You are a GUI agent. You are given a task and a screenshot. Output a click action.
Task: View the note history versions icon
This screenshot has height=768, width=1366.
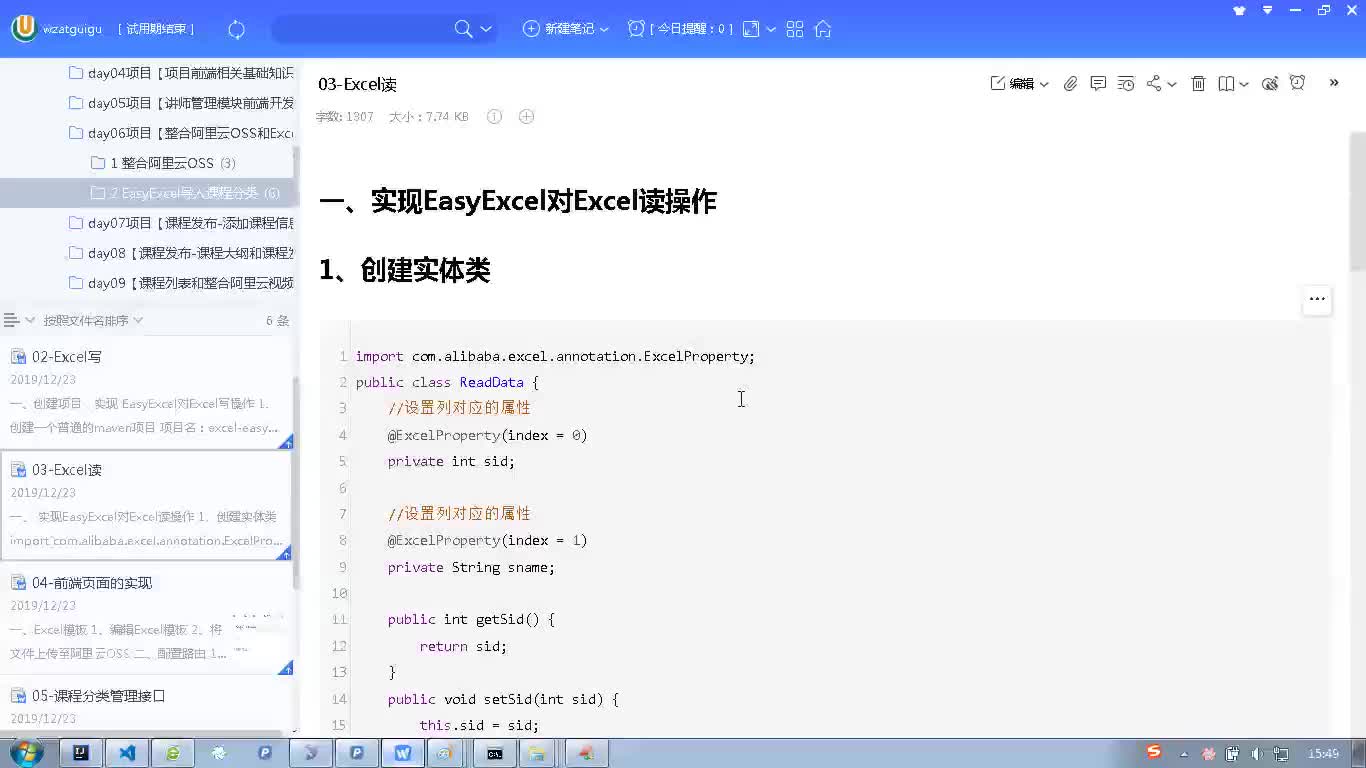pos(1126,83)
